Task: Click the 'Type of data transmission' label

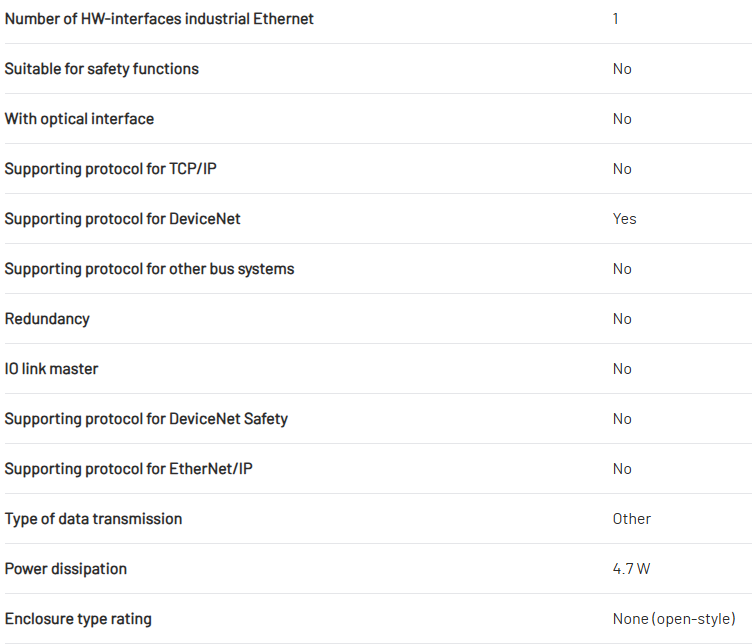Action: 93,519
